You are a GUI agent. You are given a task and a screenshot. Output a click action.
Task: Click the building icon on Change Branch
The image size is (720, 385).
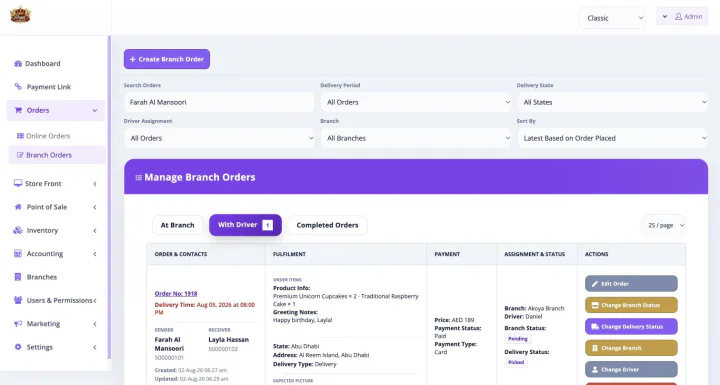click(595, 348)
